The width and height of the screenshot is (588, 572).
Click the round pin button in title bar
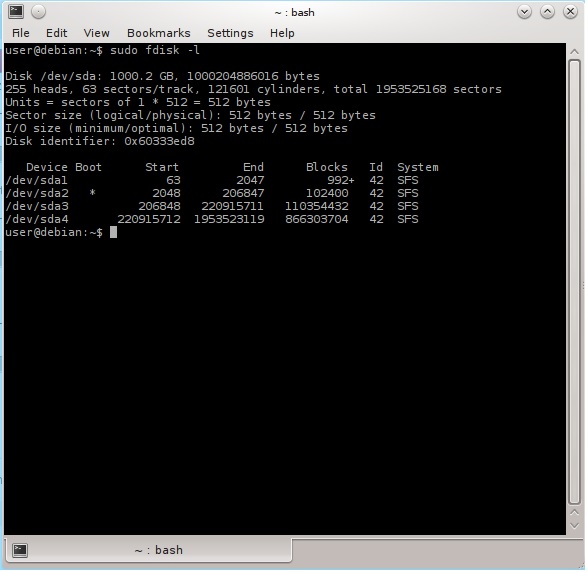[x=38, y=12]
